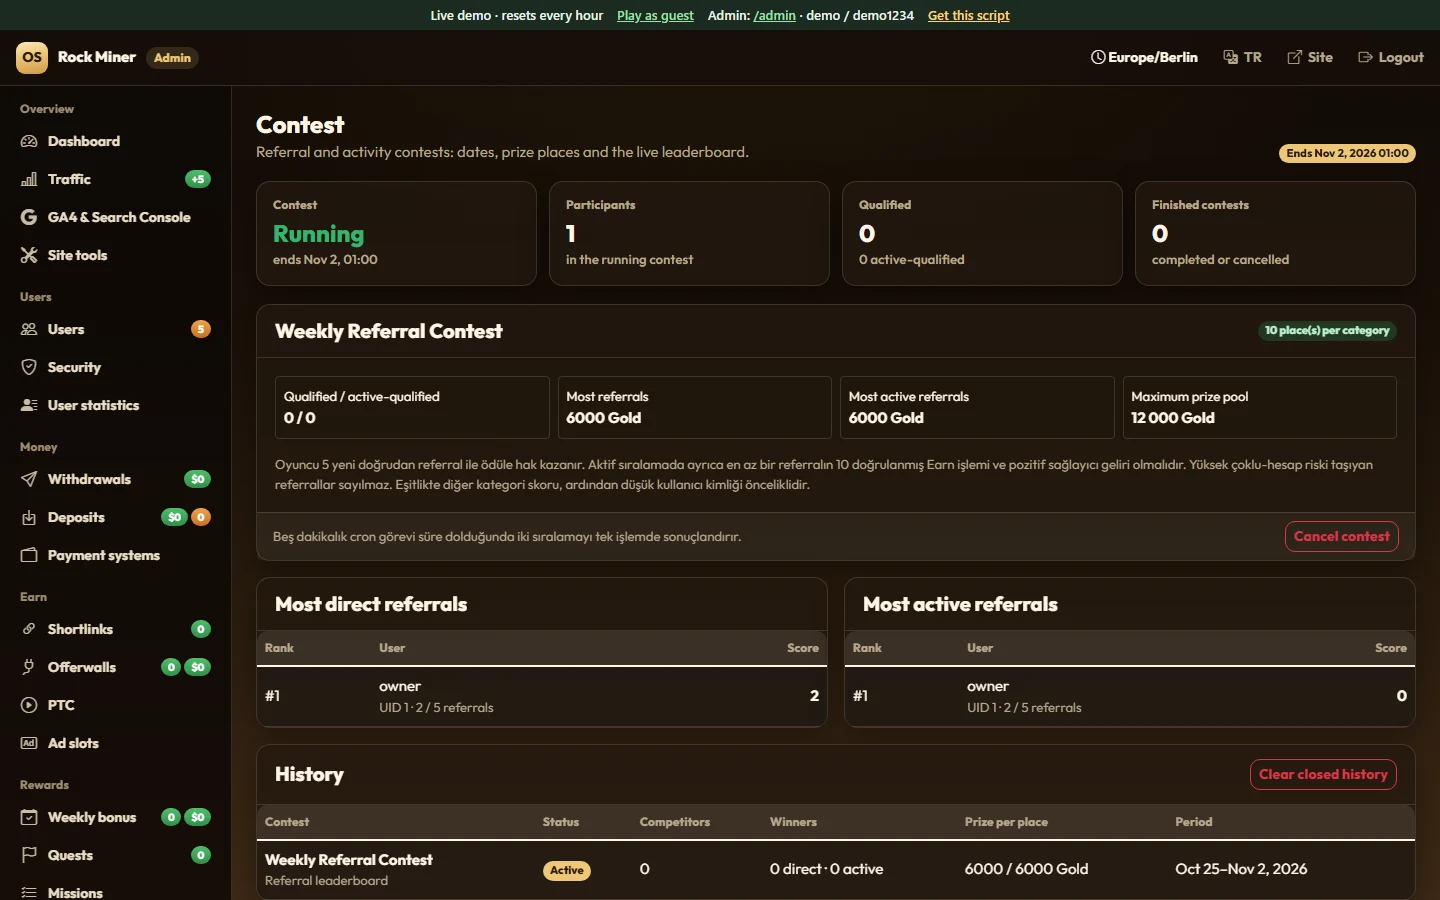1440x900 pixels.
Task: Click the Rock Miner brand name
Action: point(97,57)
